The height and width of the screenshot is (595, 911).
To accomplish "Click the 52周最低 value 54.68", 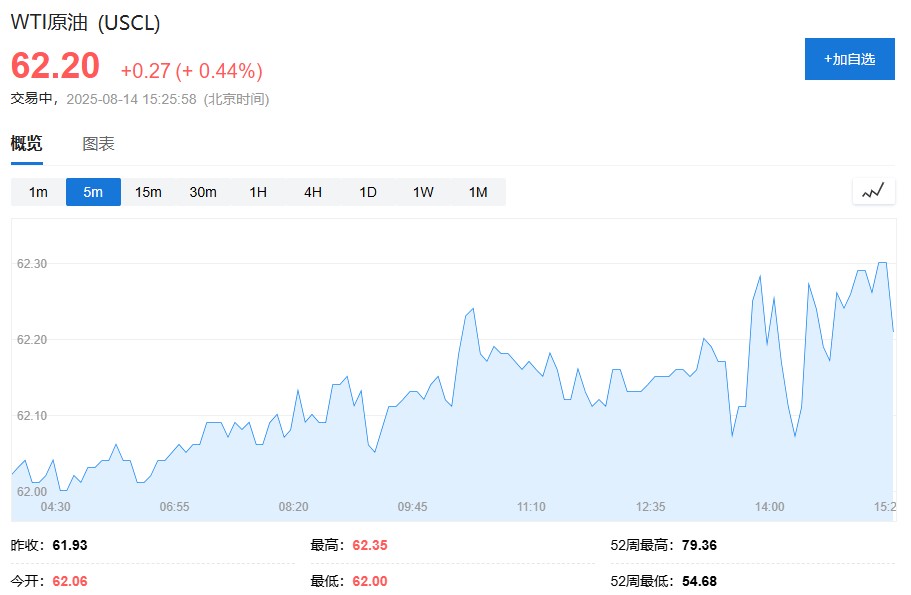I will coord(699,581).
